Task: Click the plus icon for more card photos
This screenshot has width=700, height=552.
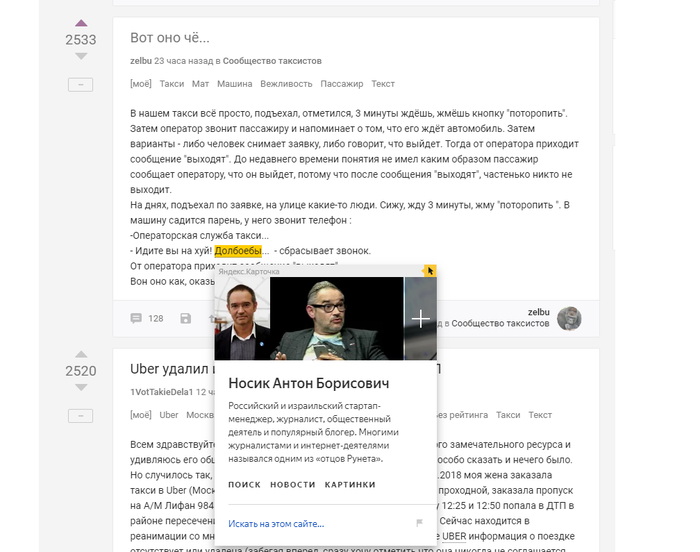Action: click(421, 319)
